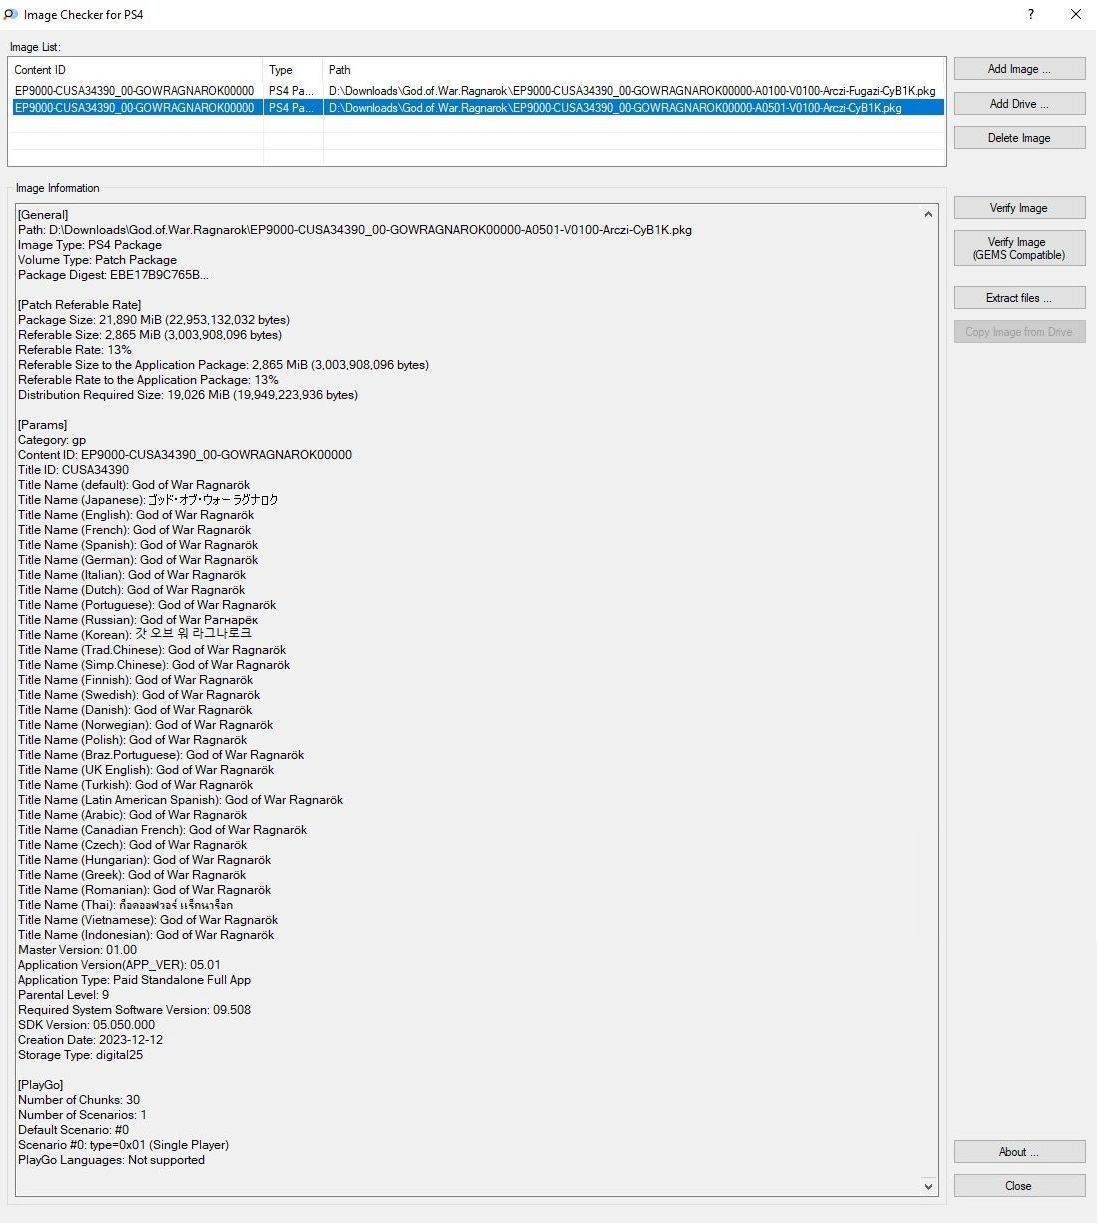Click the Title Name (Thai) line
This screenshot has width=1098, height=1223.
point(125,905)
